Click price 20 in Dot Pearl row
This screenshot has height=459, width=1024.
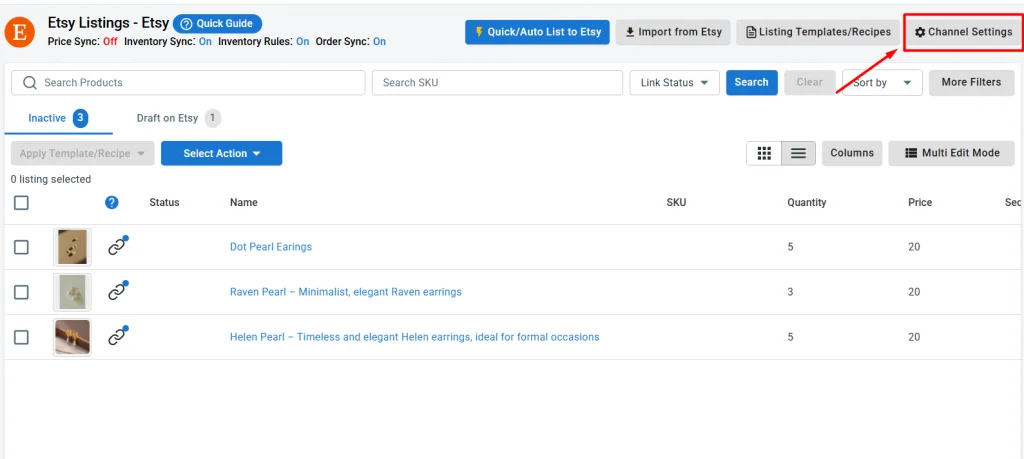(914, 247)
